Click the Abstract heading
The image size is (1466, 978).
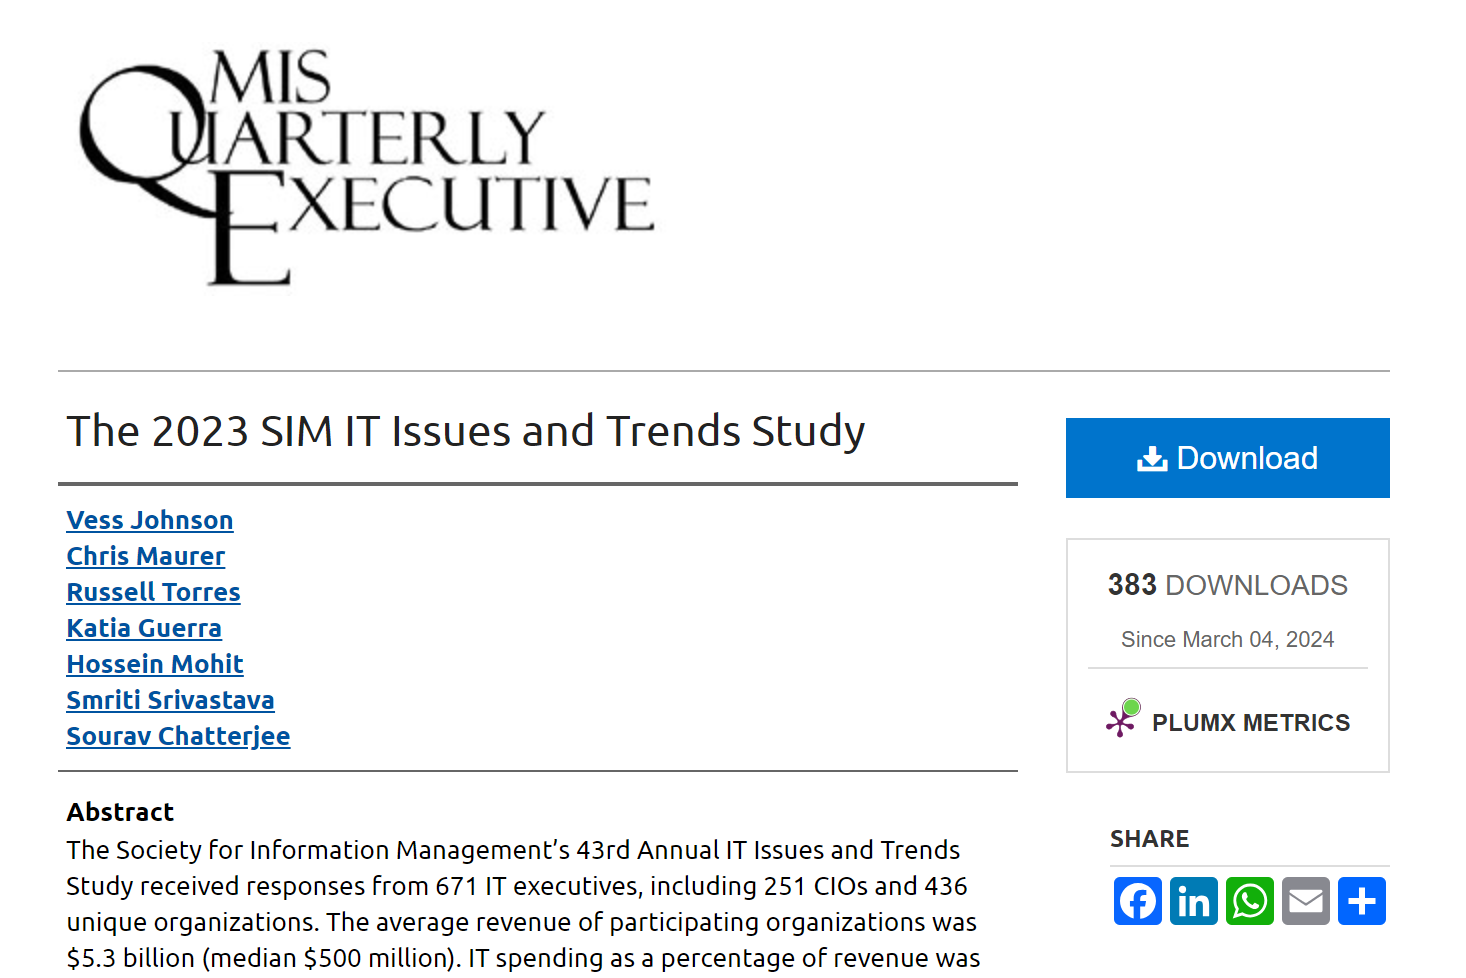[x=120, y=812]
